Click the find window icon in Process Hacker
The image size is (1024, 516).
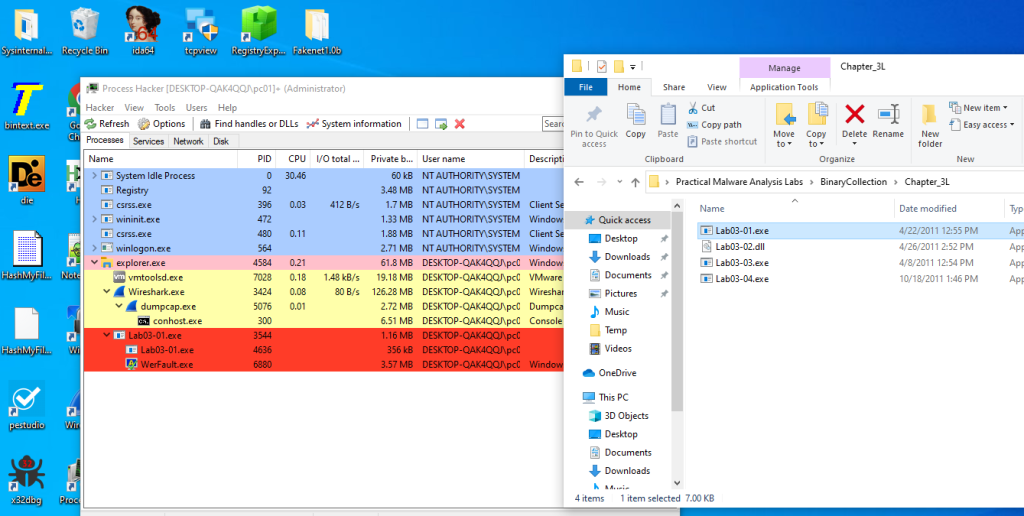(423, 123)
